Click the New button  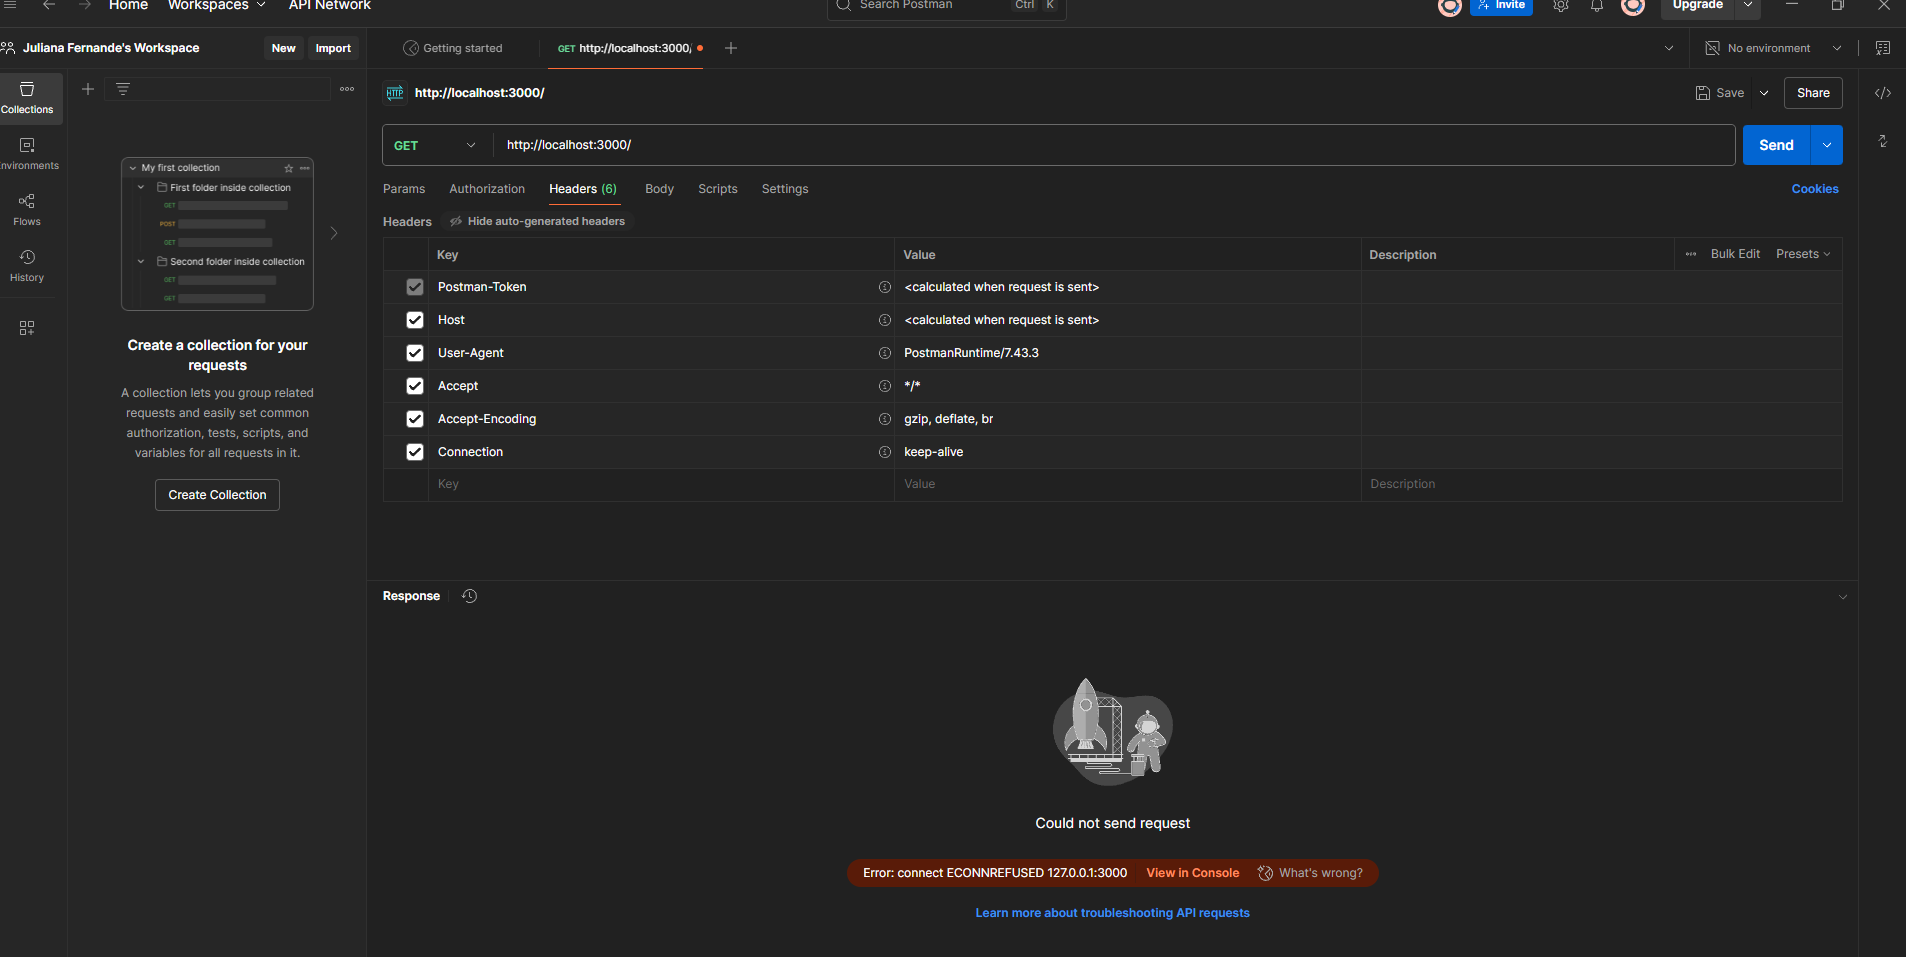(284, 48)
